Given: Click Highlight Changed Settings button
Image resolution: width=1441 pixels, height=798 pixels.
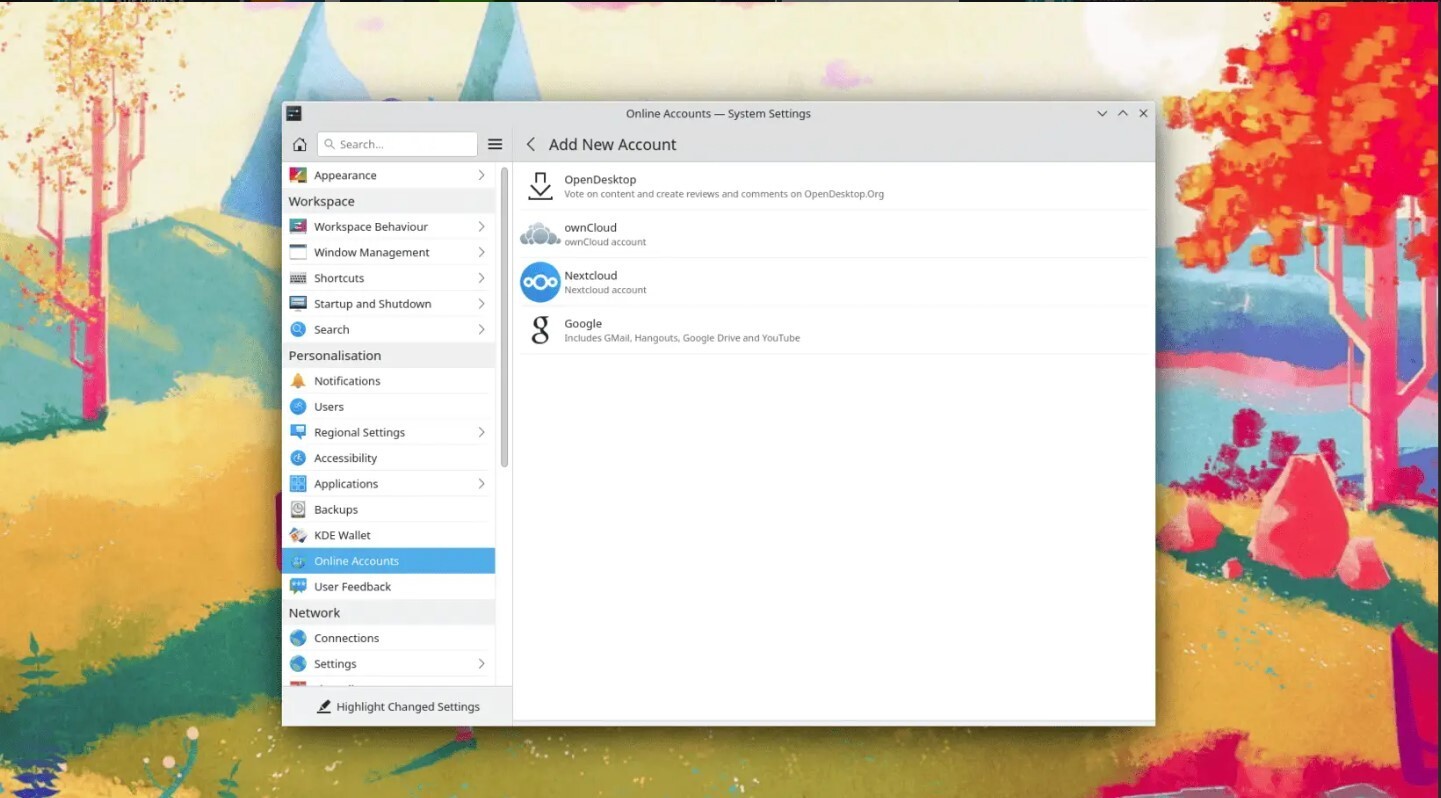Looking at the screenshot, I should tap(398, 706).
